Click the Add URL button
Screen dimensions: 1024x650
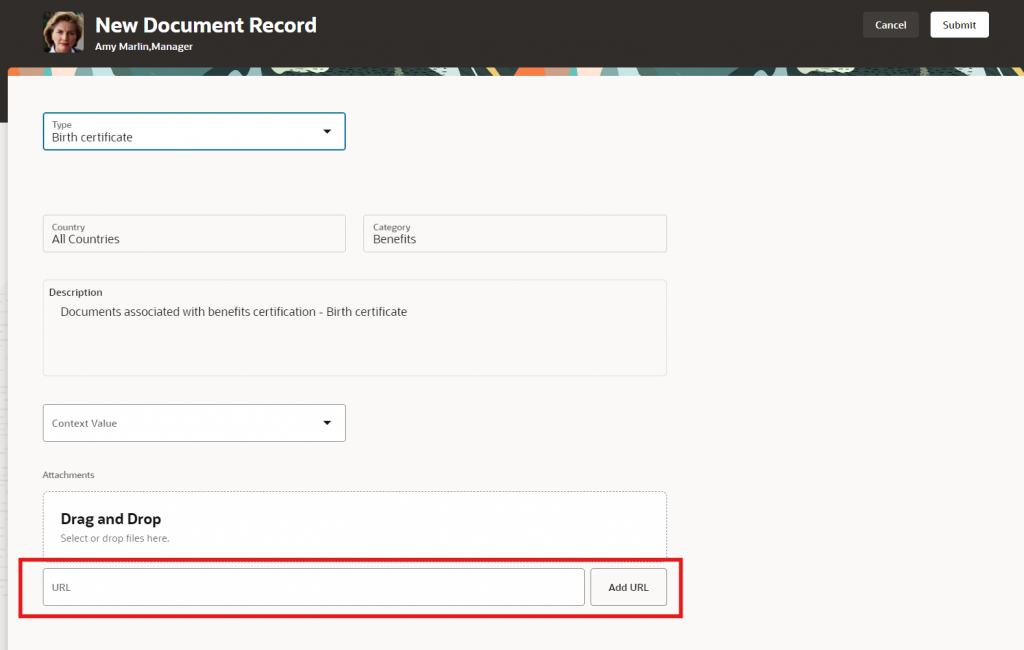click(x=628, y=587)
